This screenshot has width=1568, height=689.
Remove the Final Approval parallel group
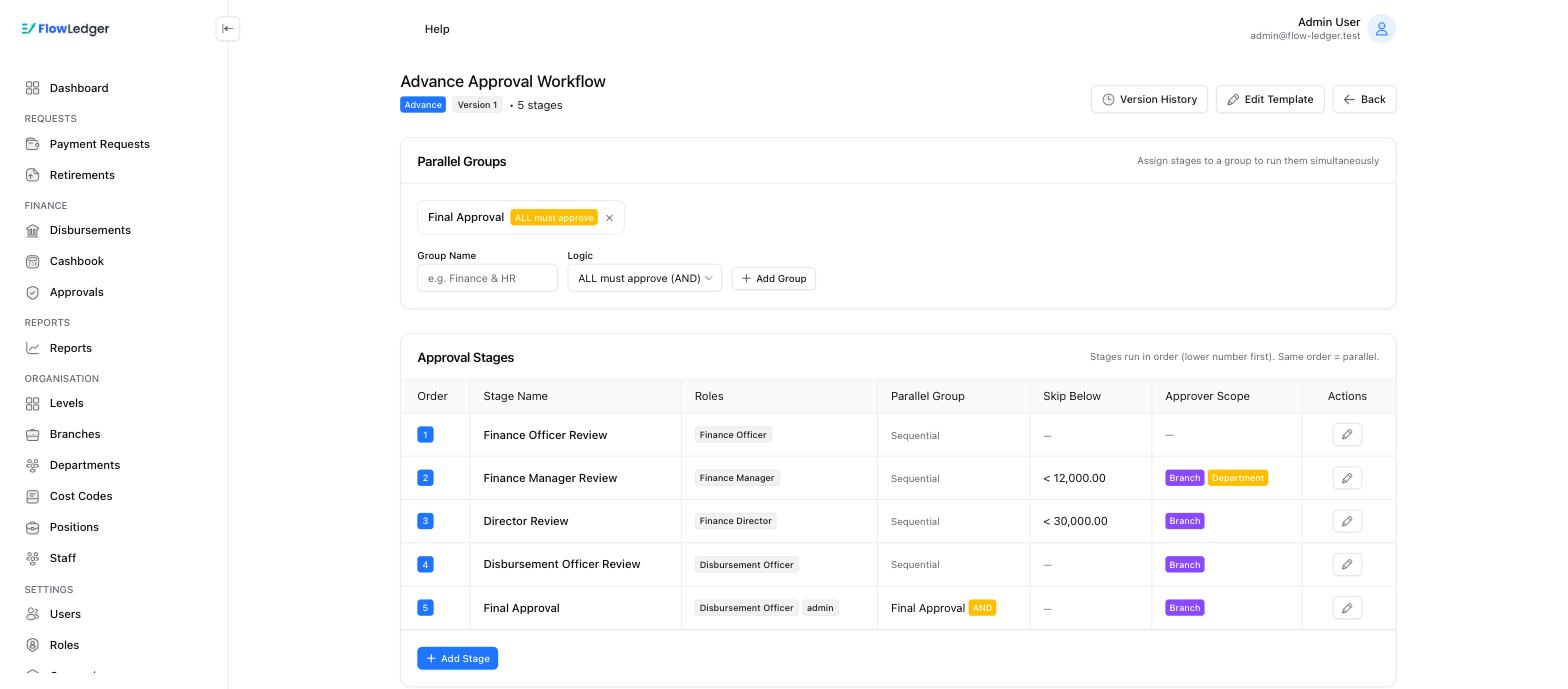(x=609, y=218)
